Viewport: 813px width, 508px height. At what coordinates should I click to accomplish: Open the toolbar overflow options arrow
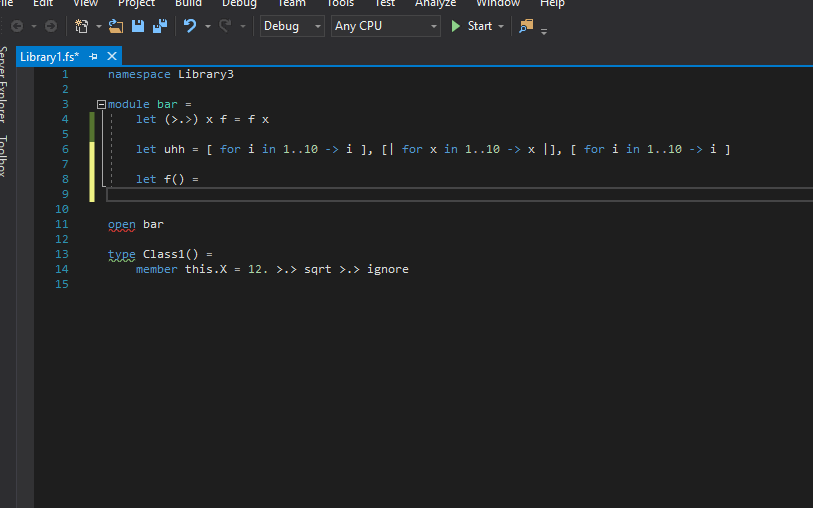point(544,32)
